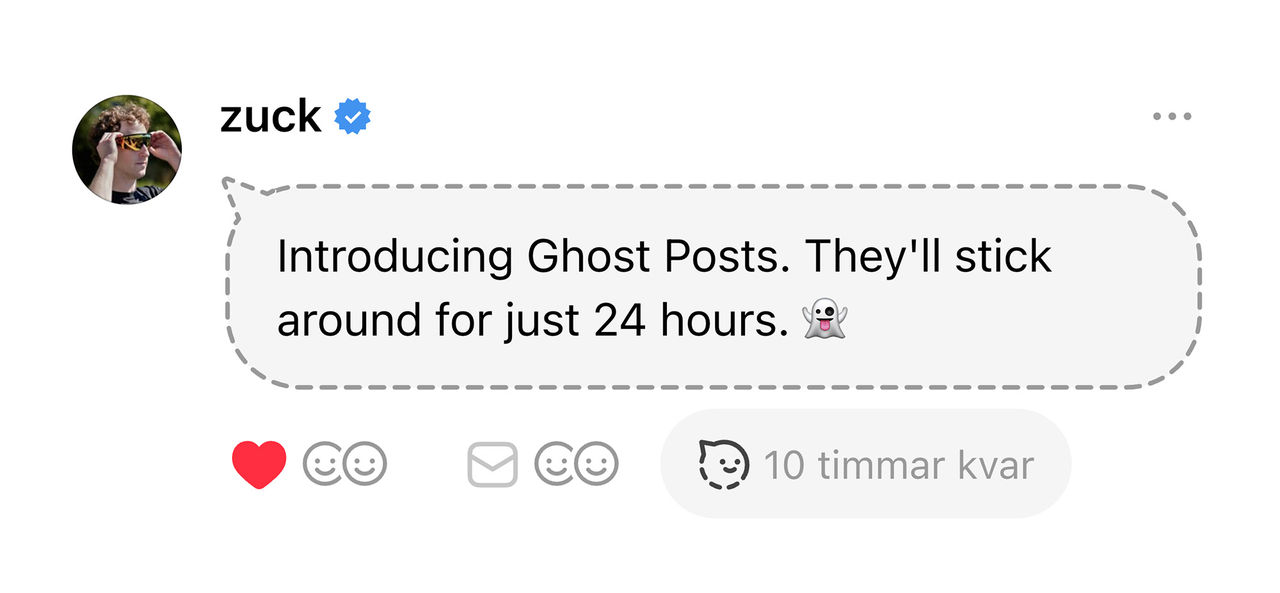
Task: Click the second smiley beside the heart
Action: pyautogui.click(x=365, y=465)
